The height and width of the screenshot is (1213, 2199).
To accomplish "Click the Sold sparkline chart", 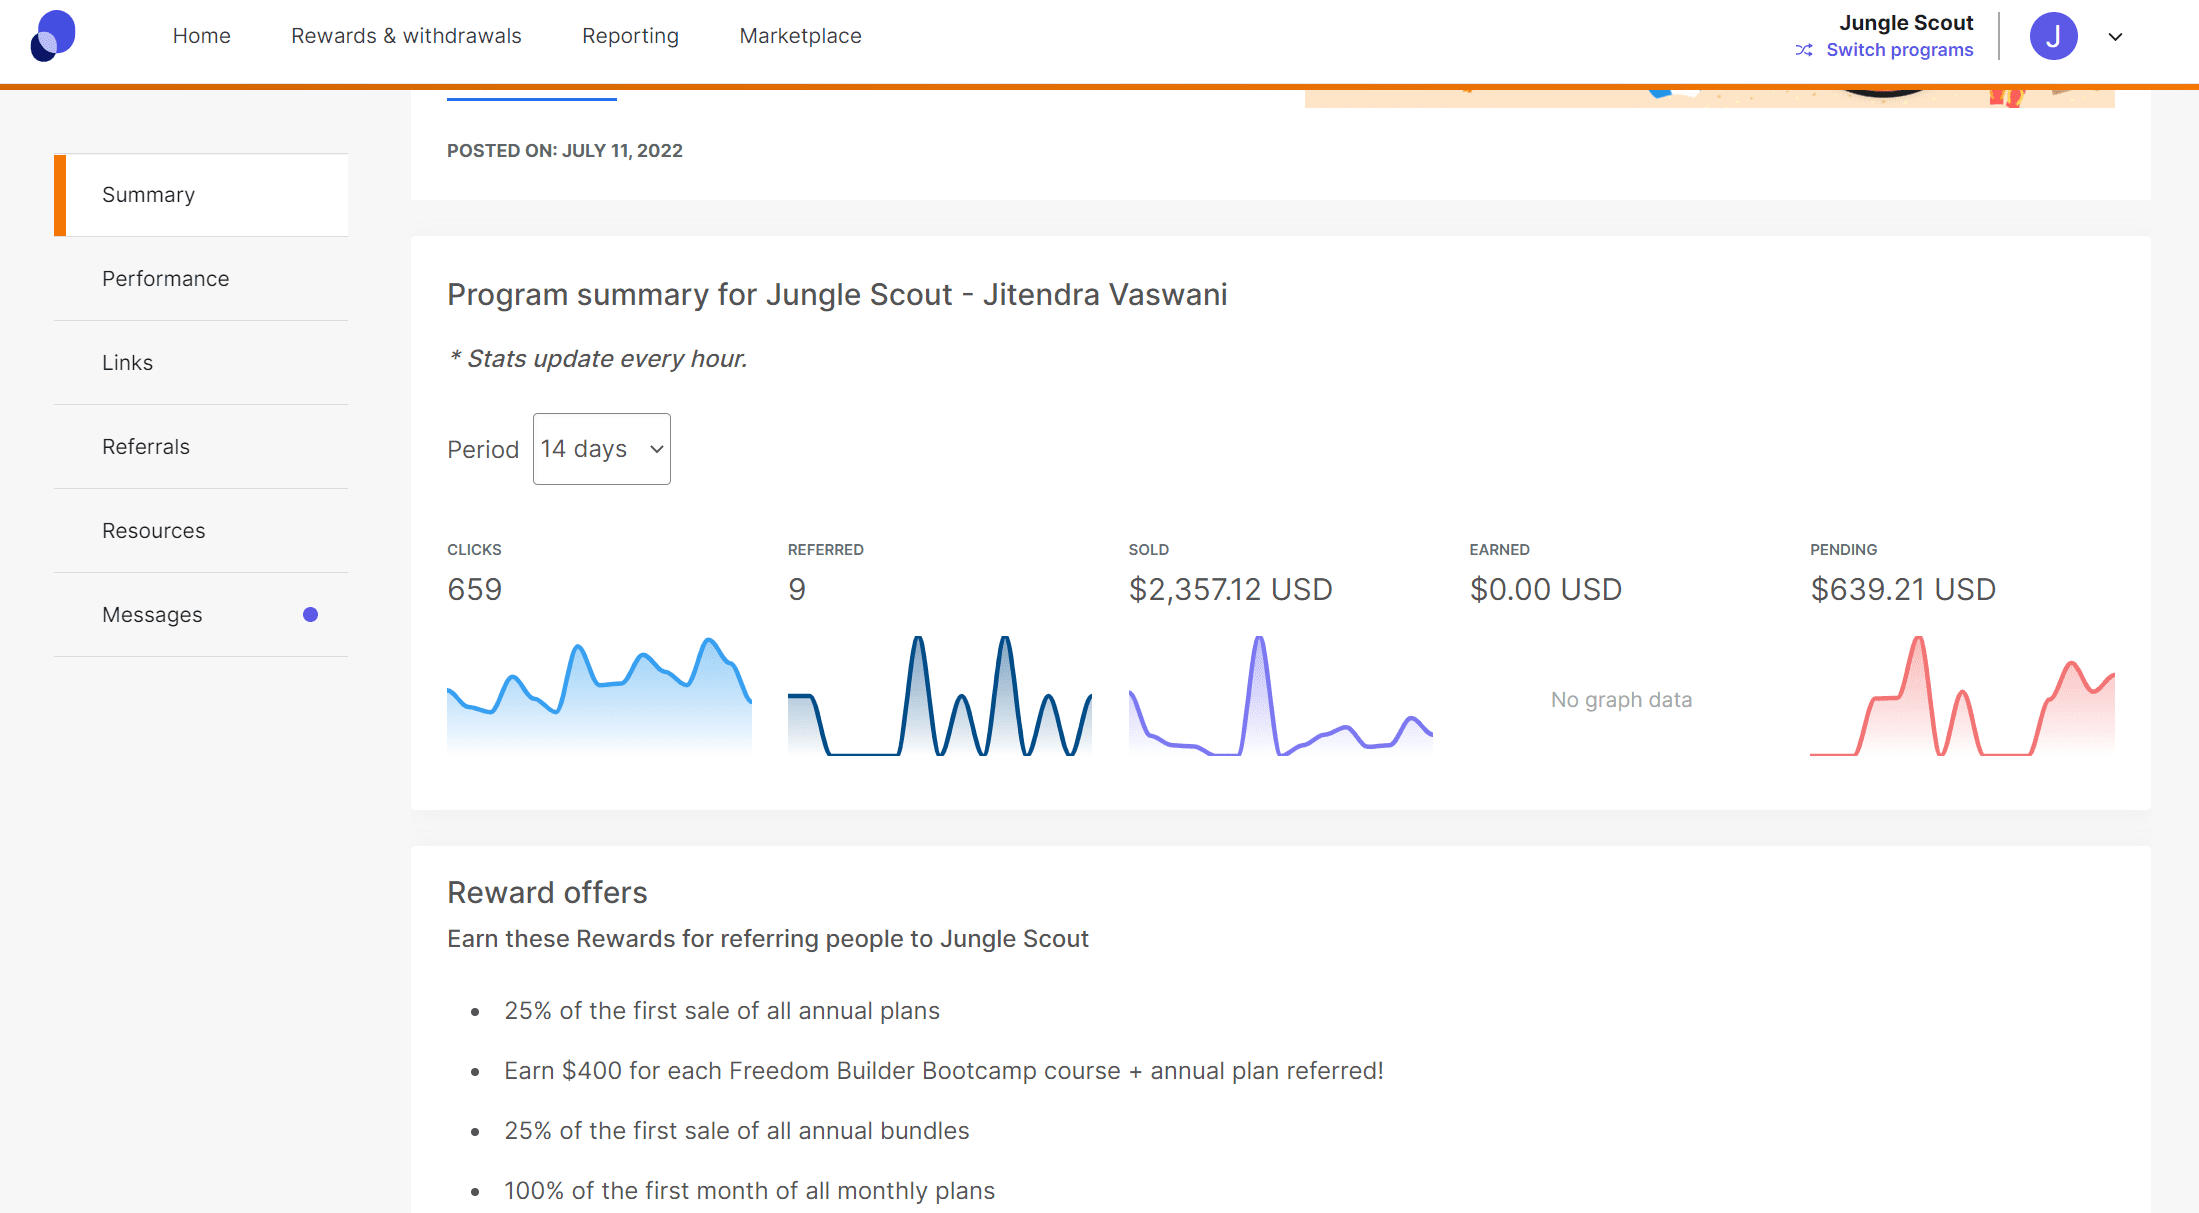I will (1280, 695).
